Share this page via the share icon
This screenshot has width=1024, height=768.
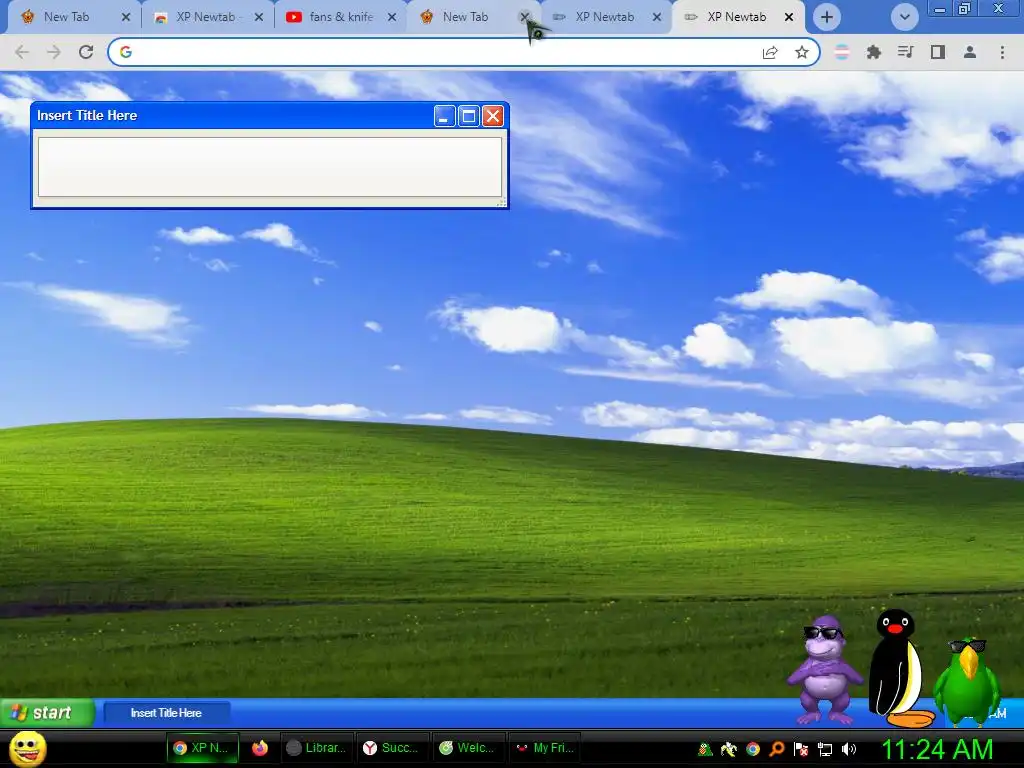(770, 52)
